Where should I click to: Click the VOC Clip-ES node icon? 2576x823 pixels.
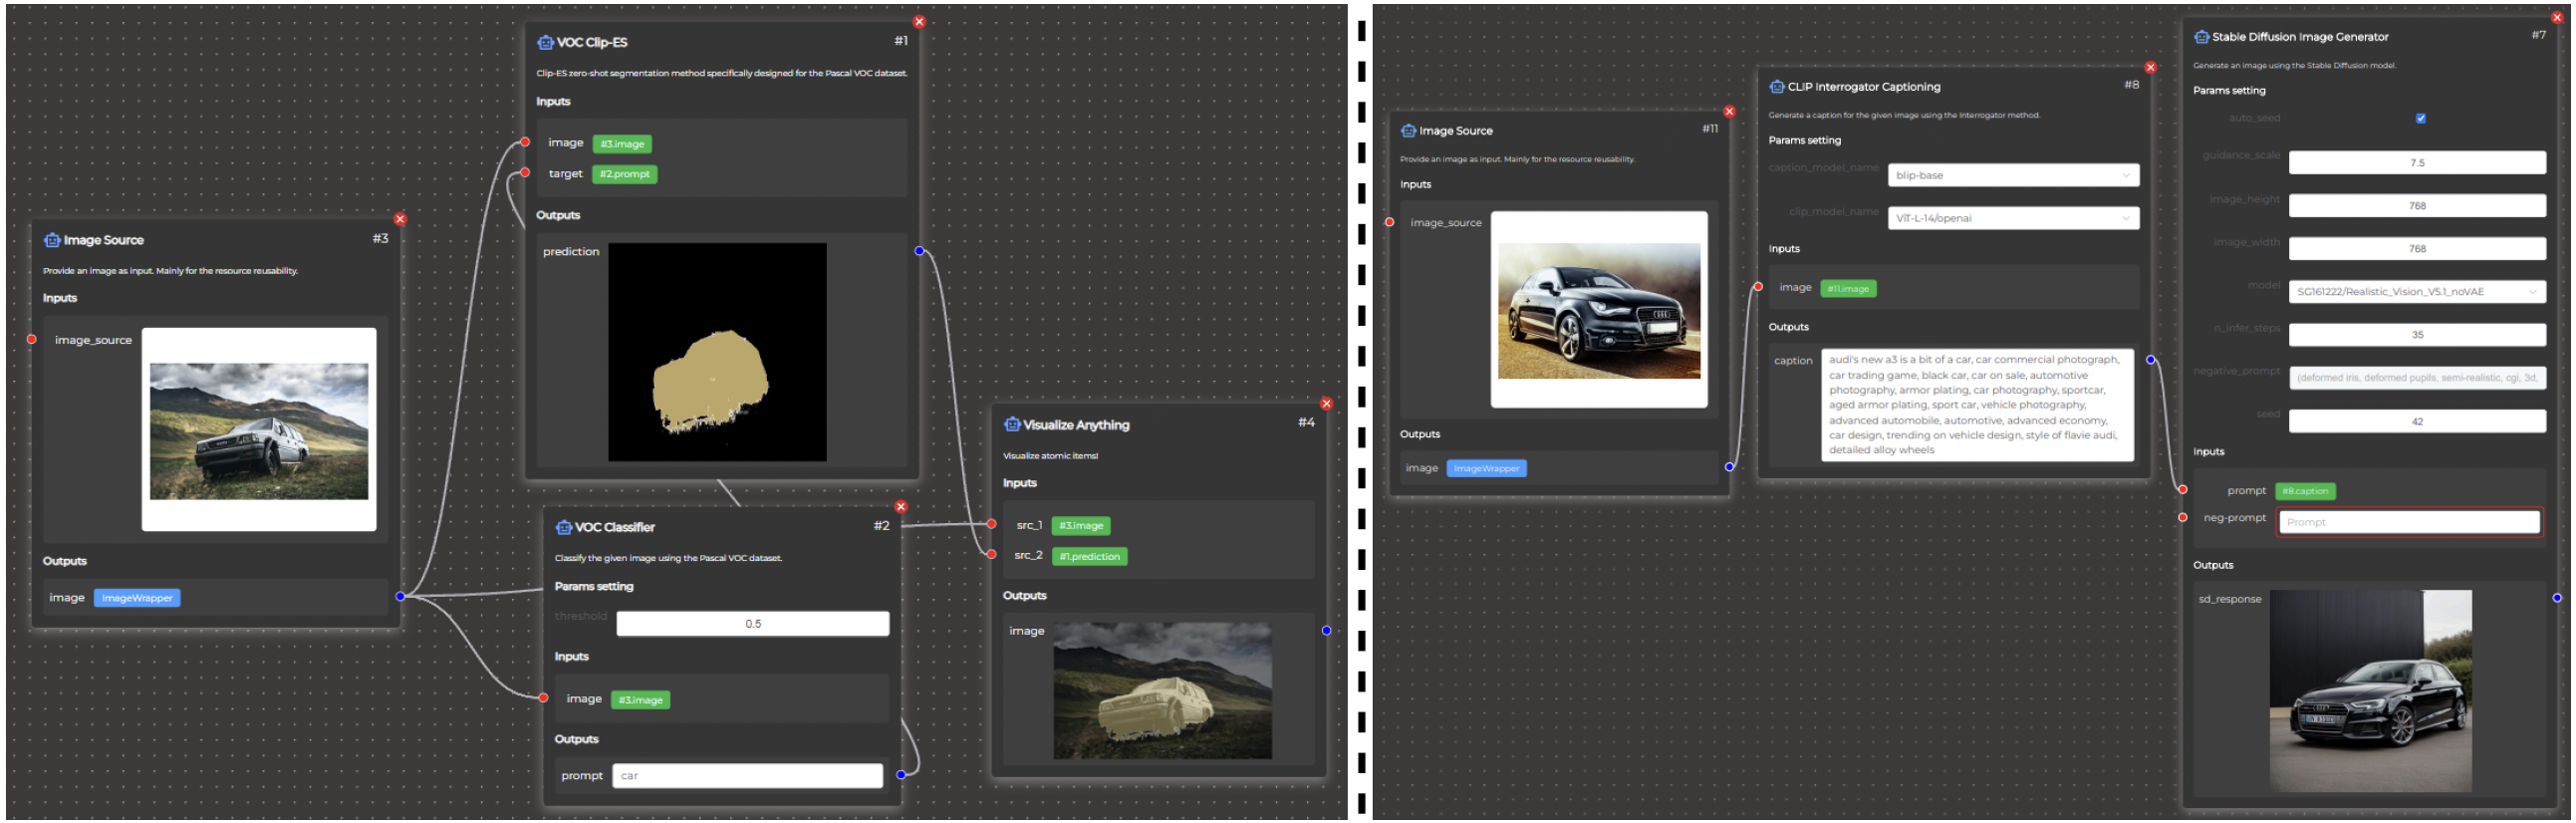point(545,42)
